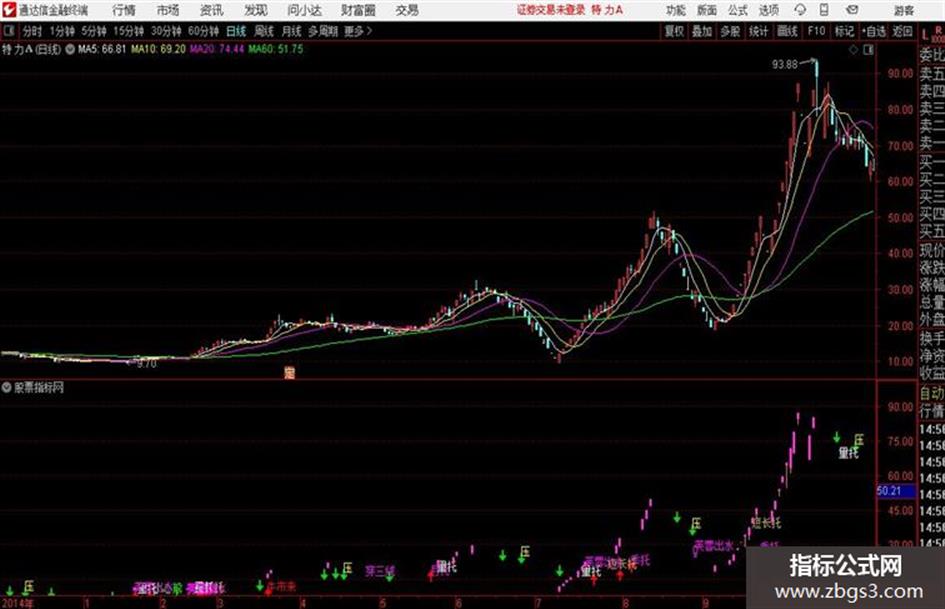The width and height of the screenshot is (945, 609).
Task: Open the 功能 menu
Action: (x=676, y=10)
